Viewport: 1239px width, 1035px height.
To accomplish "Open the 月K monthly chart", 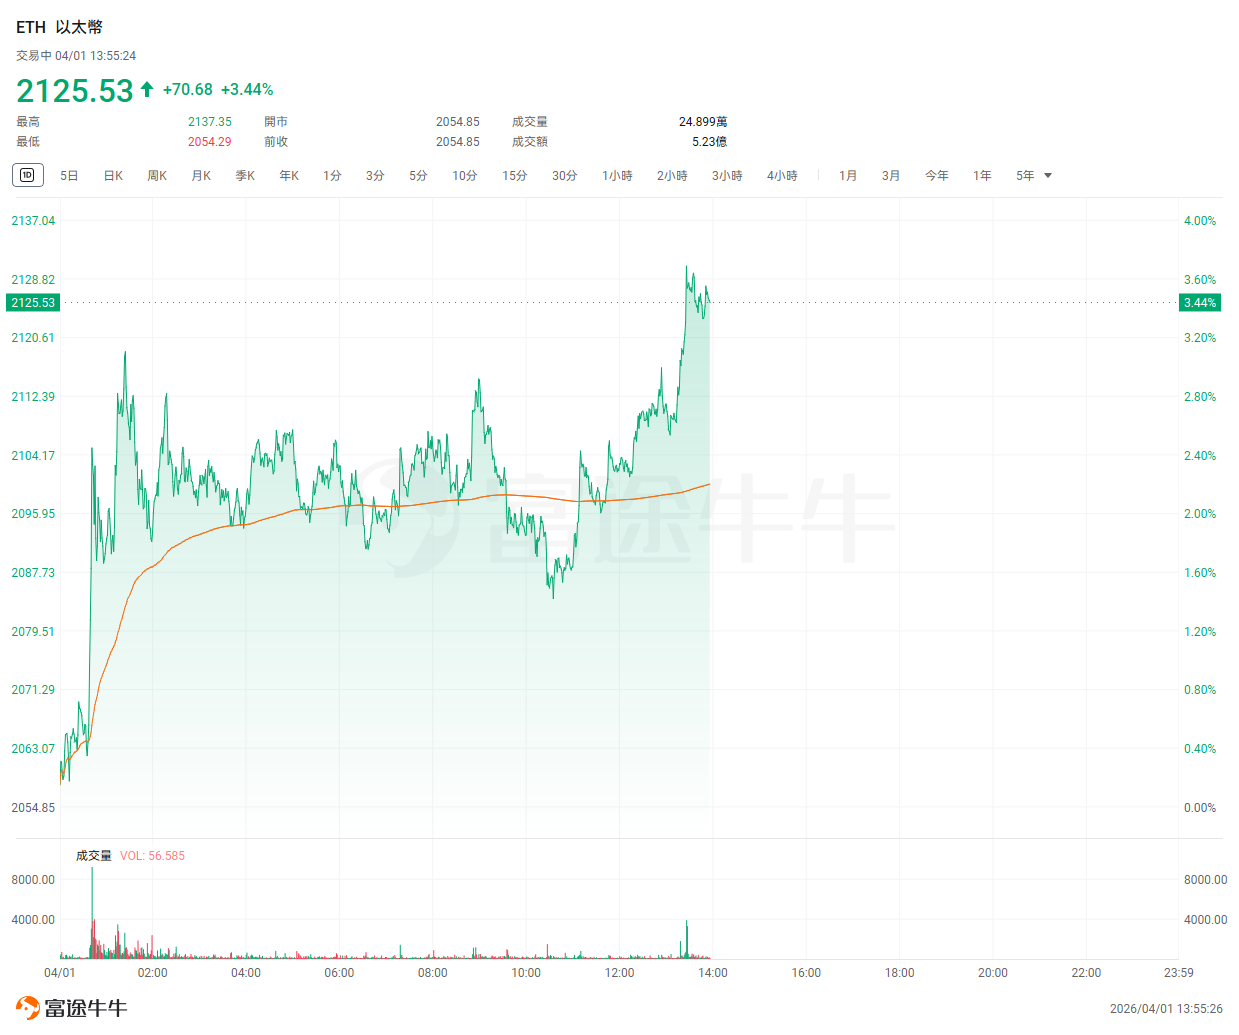I will 201,176.
